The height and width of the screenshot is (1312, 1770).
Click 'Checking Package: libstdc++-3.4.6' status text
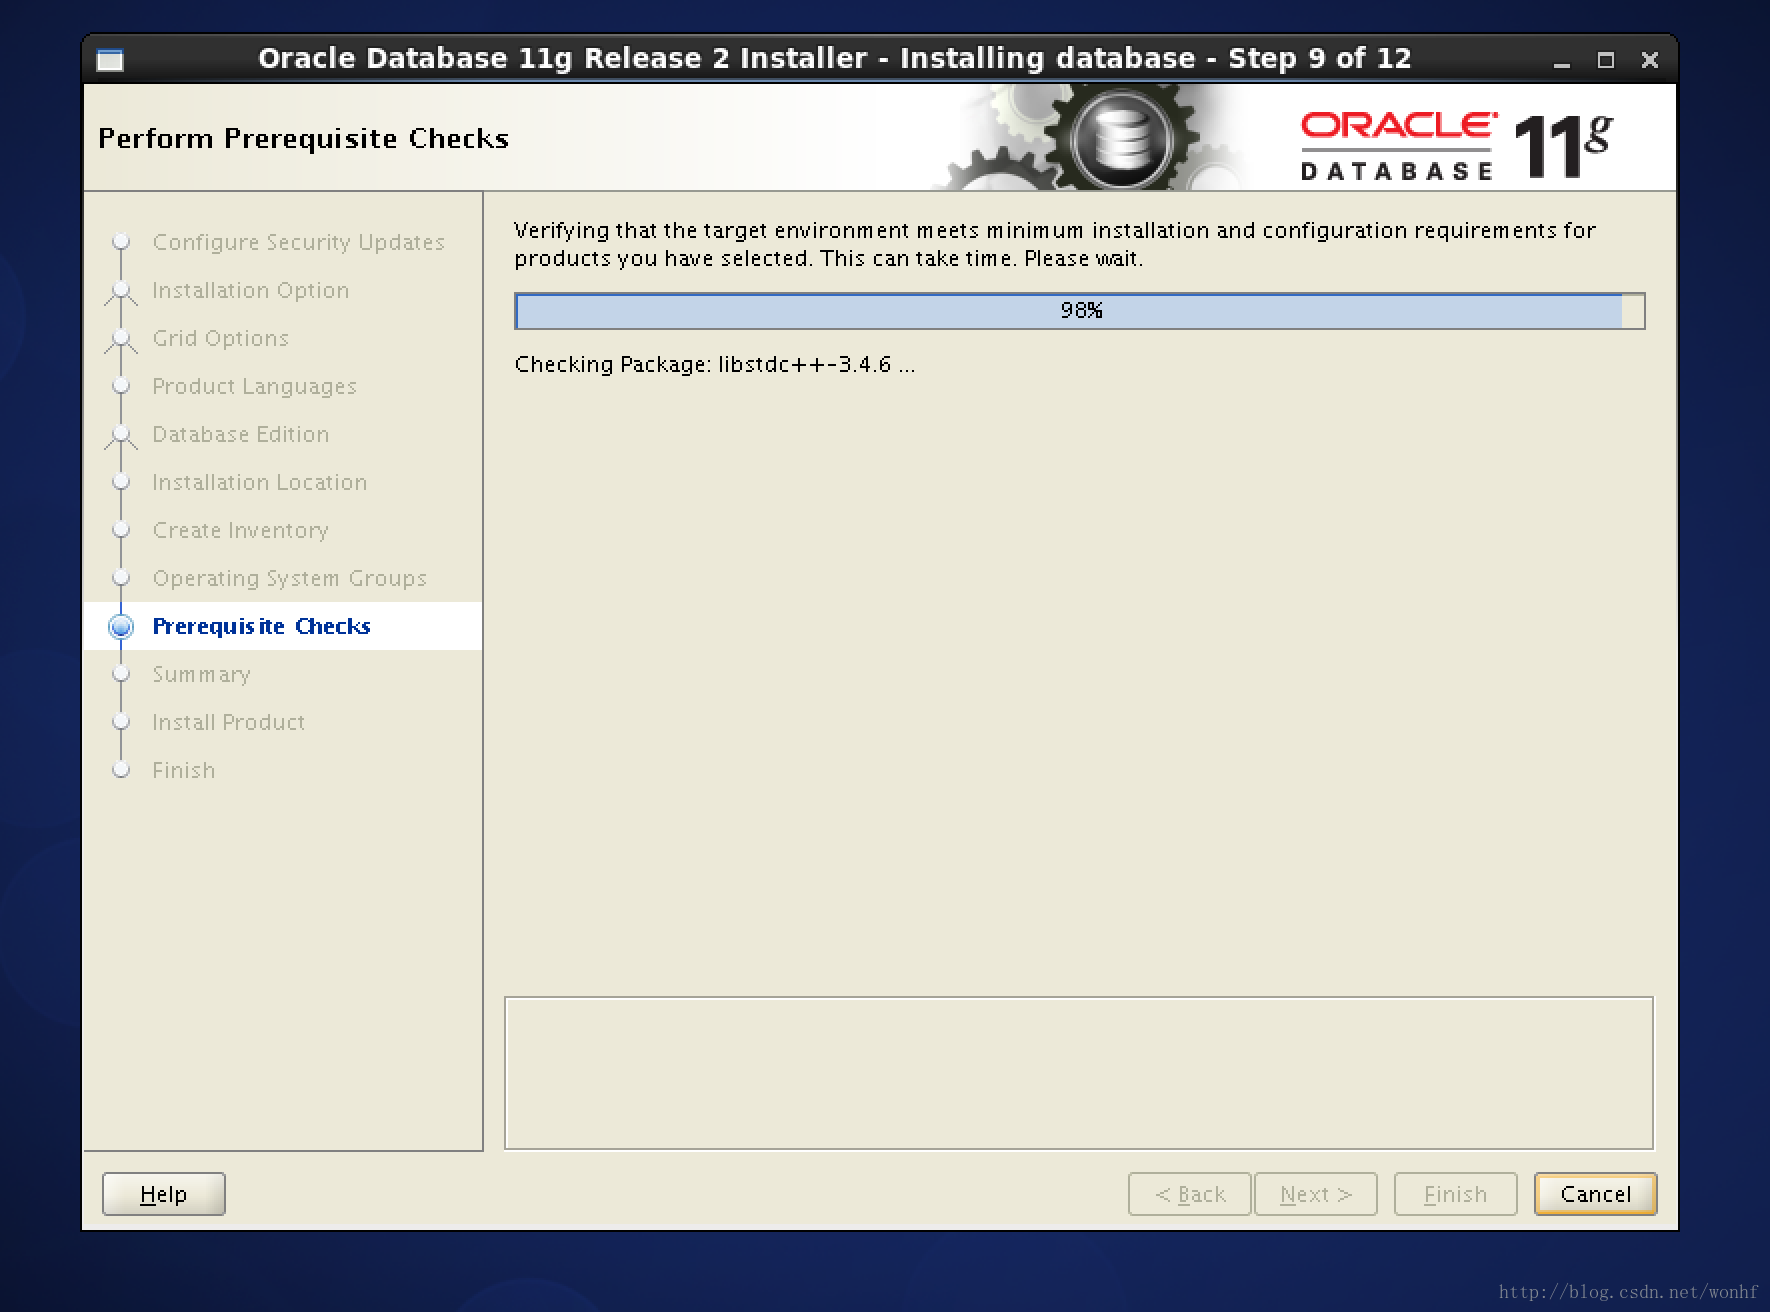[x=714, y=364]
